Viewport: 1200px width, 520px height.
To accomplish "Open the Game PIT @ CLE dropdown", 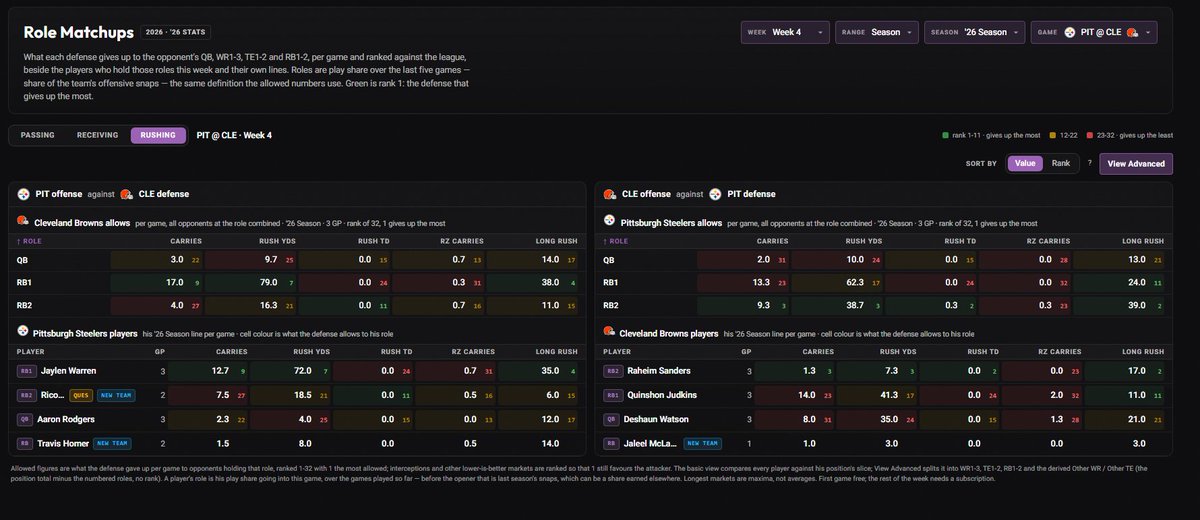I will coord(1094,32).
